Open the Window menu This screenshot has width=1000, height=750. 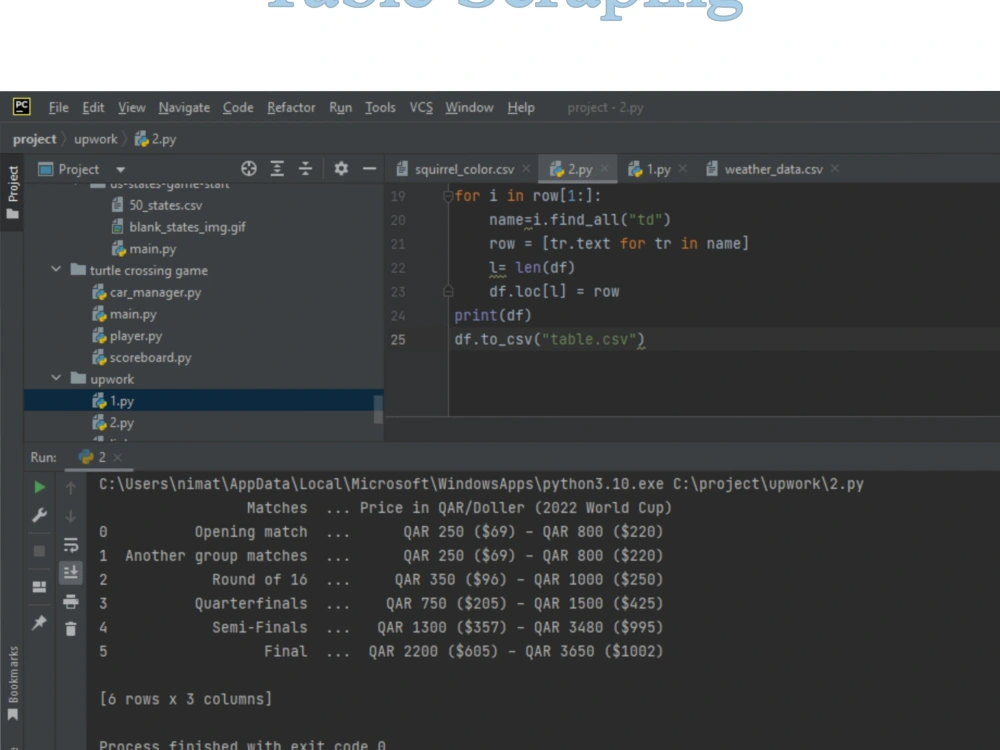[469, 108]
